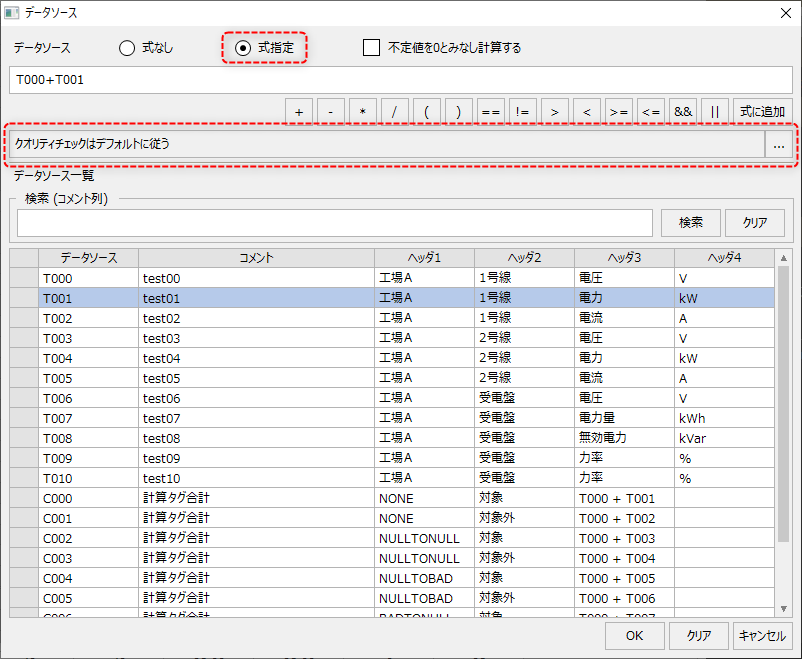
Task: Click the 検索 search button
Action: coord(690,223)
